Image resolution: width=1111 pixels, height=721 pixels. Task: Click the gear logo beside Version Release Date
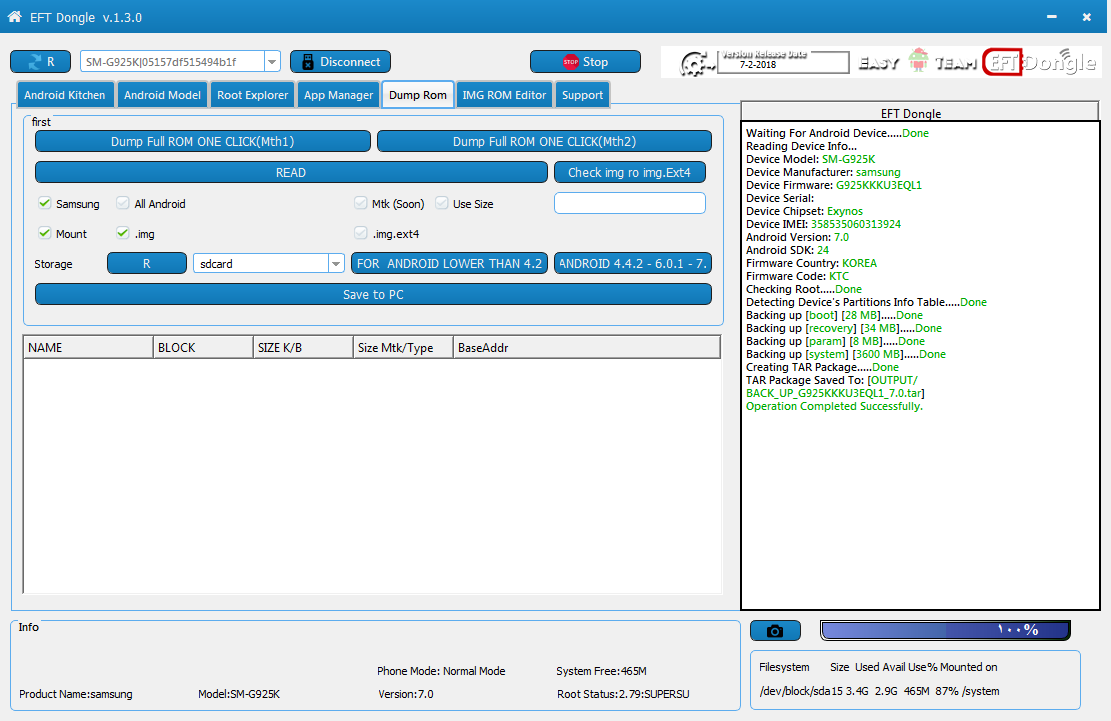click(697, 64)
